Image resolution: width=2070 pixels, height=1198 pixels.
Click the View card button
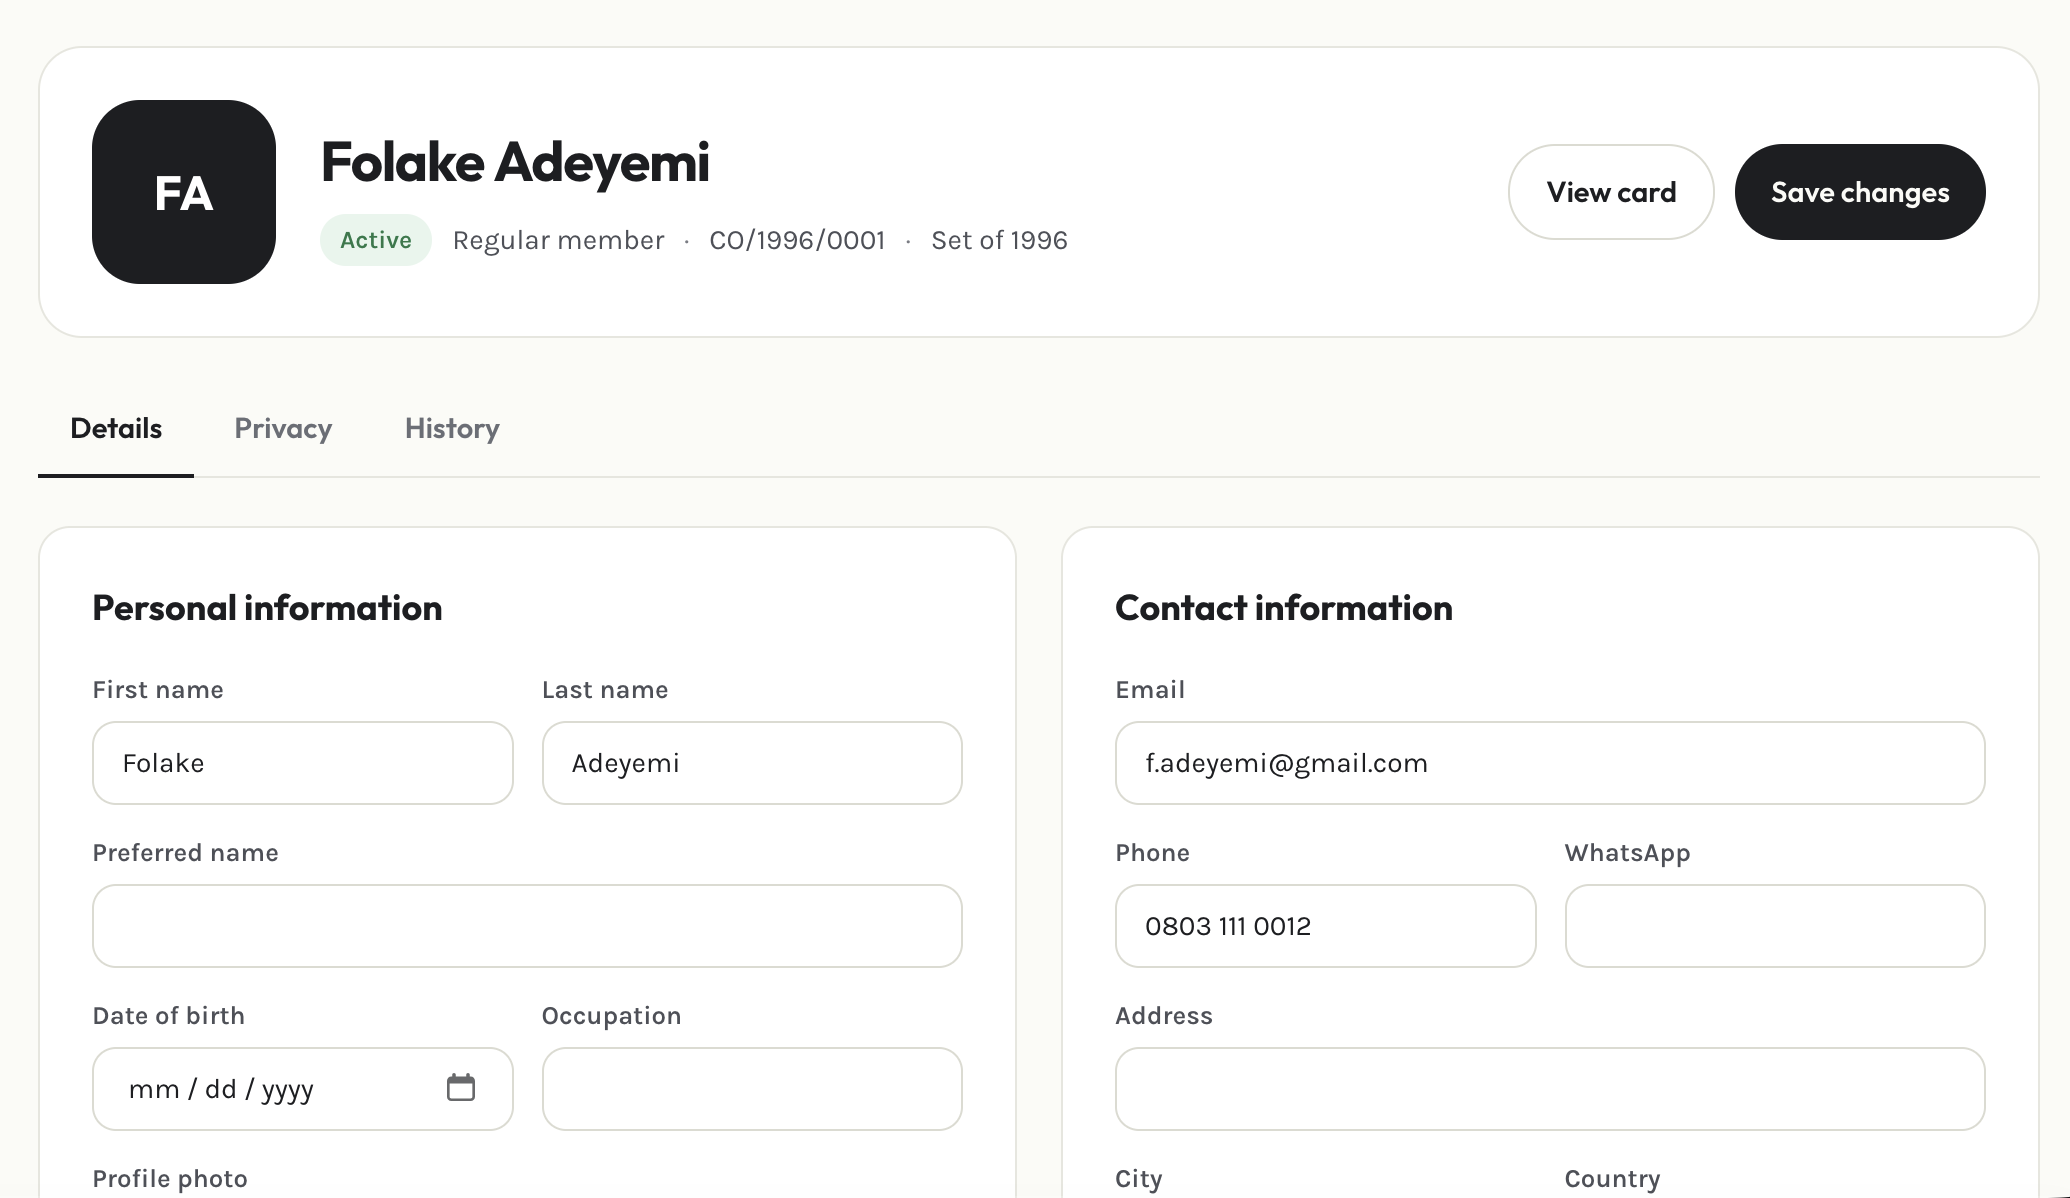[1611, 192]
